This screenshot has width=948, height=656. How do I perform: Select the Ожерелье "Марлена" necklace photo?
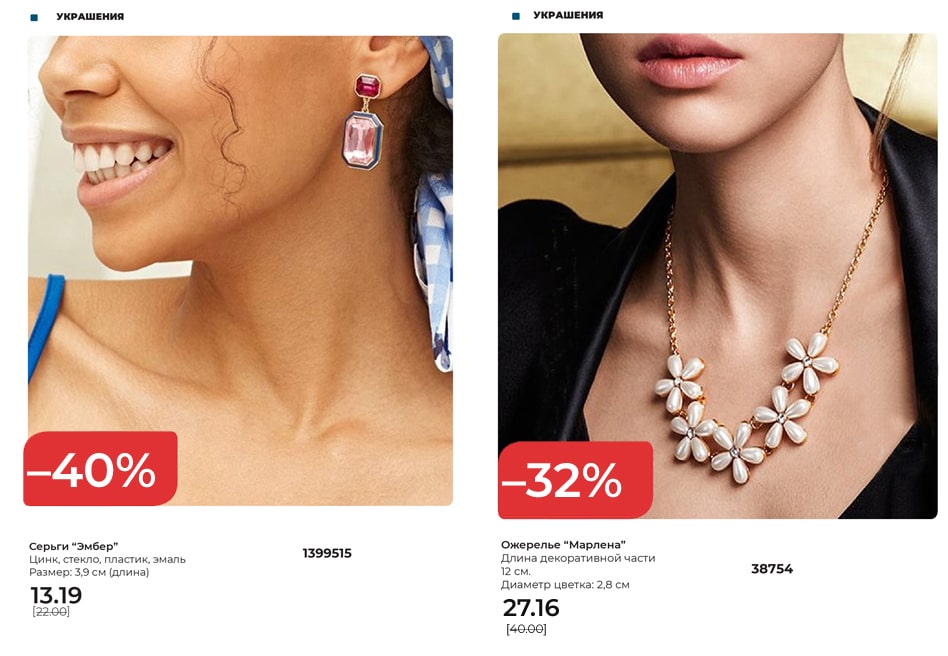pos(718,276)
